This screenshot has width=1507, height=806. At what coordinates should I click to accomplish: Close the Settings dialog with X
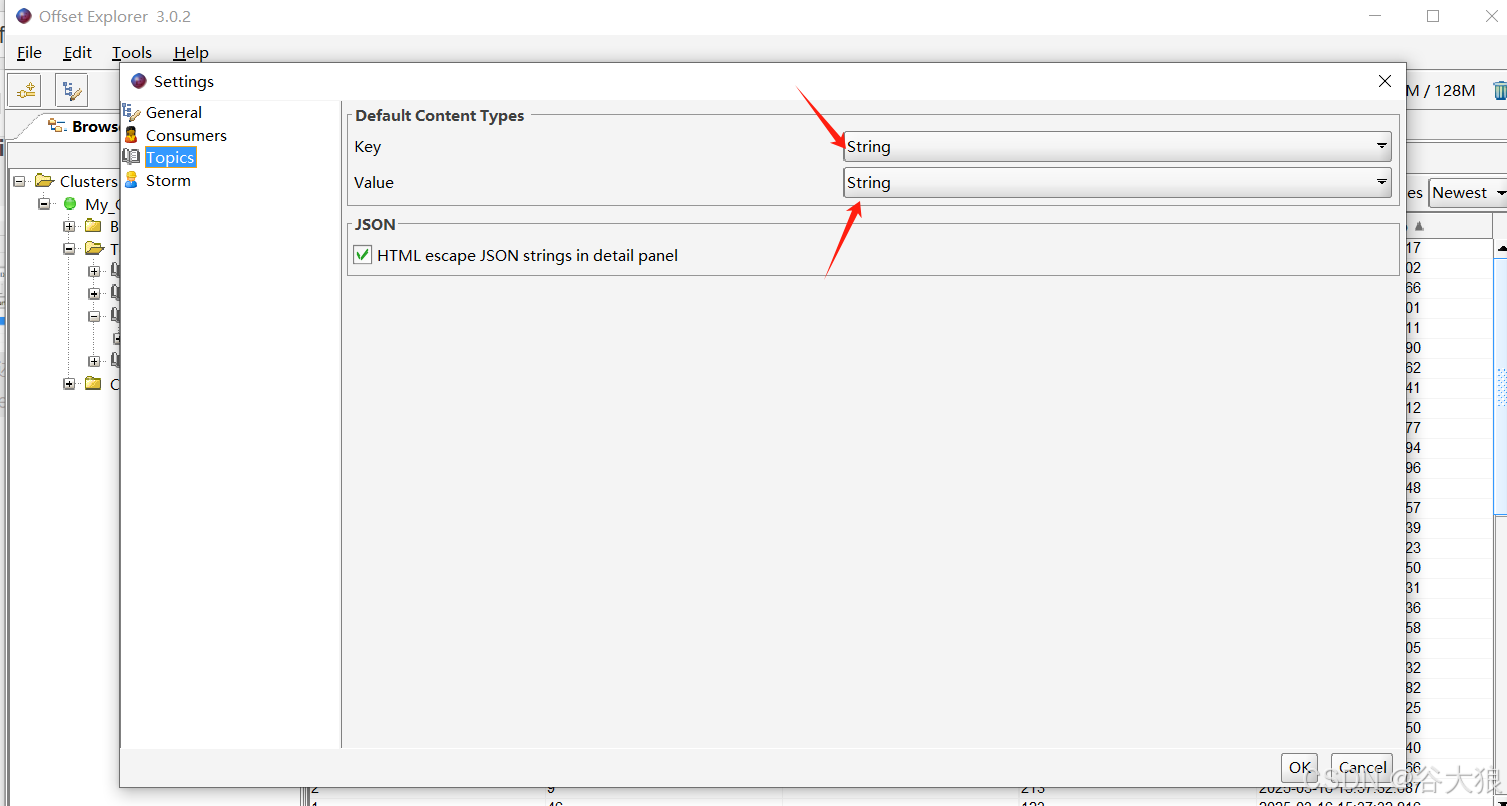(1384, 81)
